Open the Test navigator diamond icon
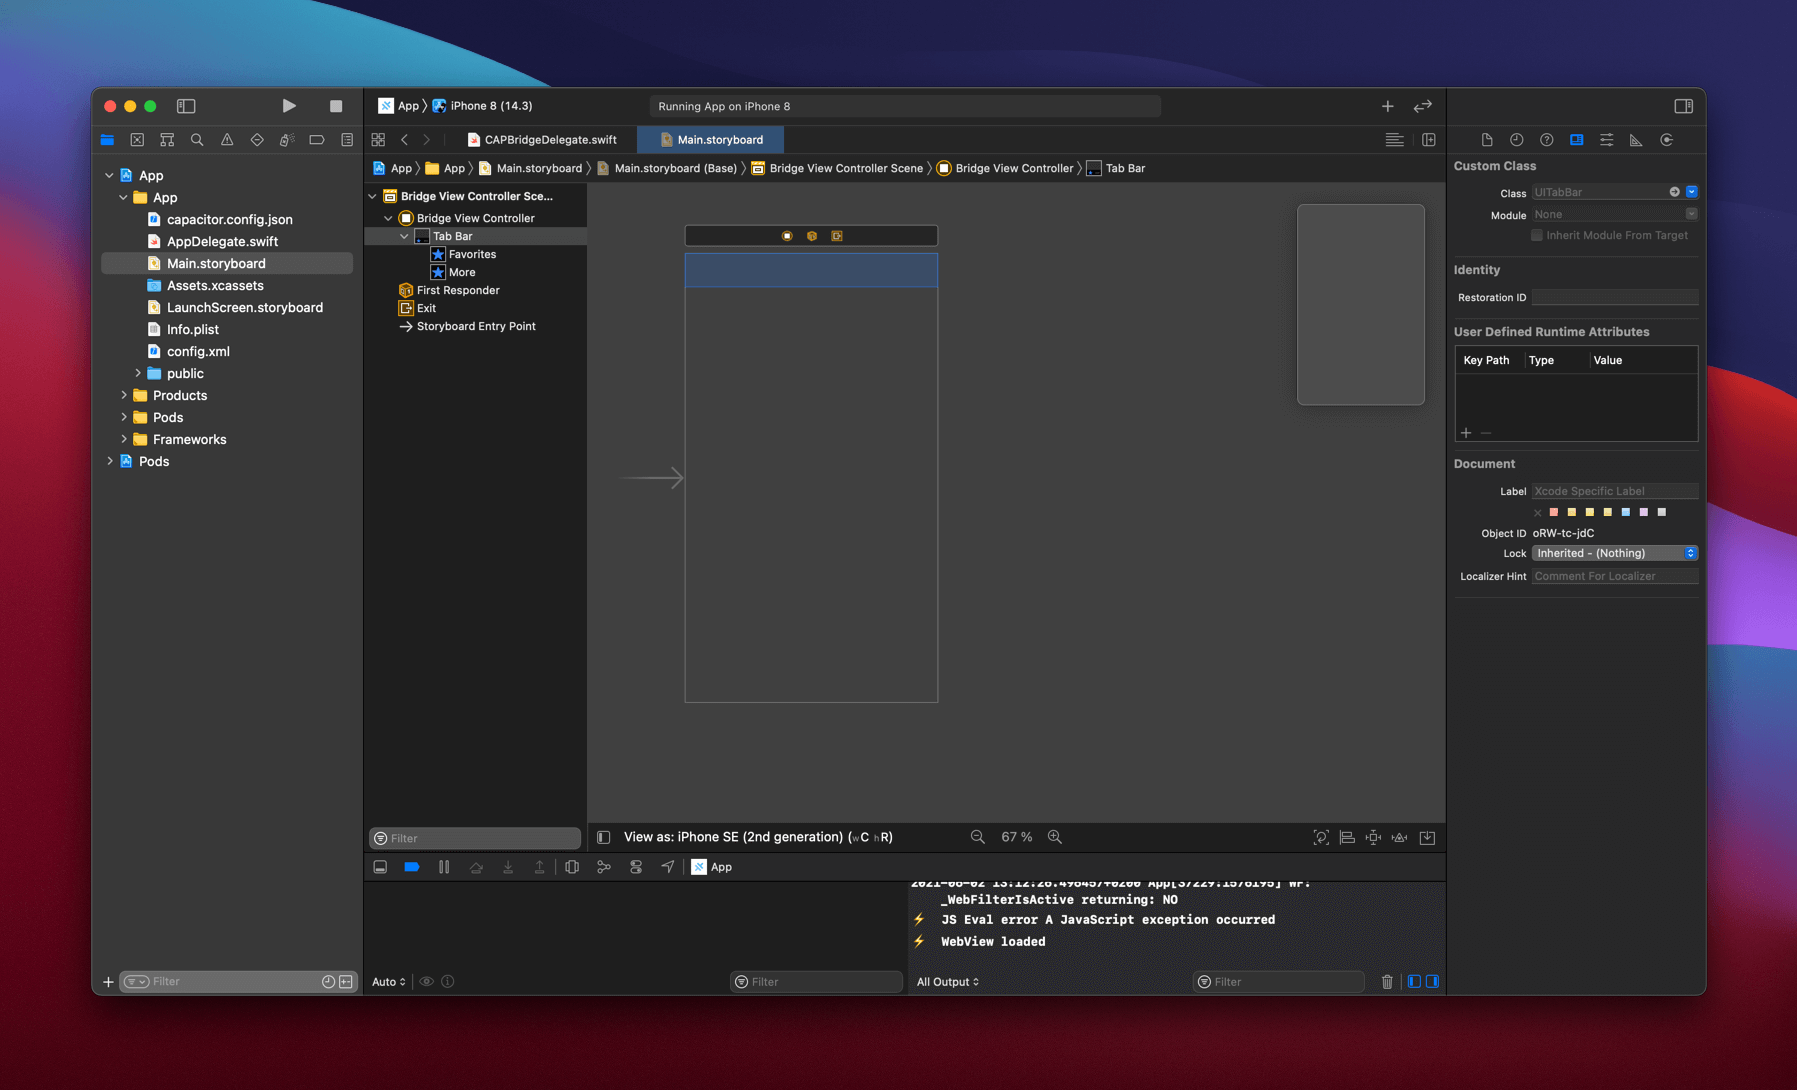 pos(257,140)
